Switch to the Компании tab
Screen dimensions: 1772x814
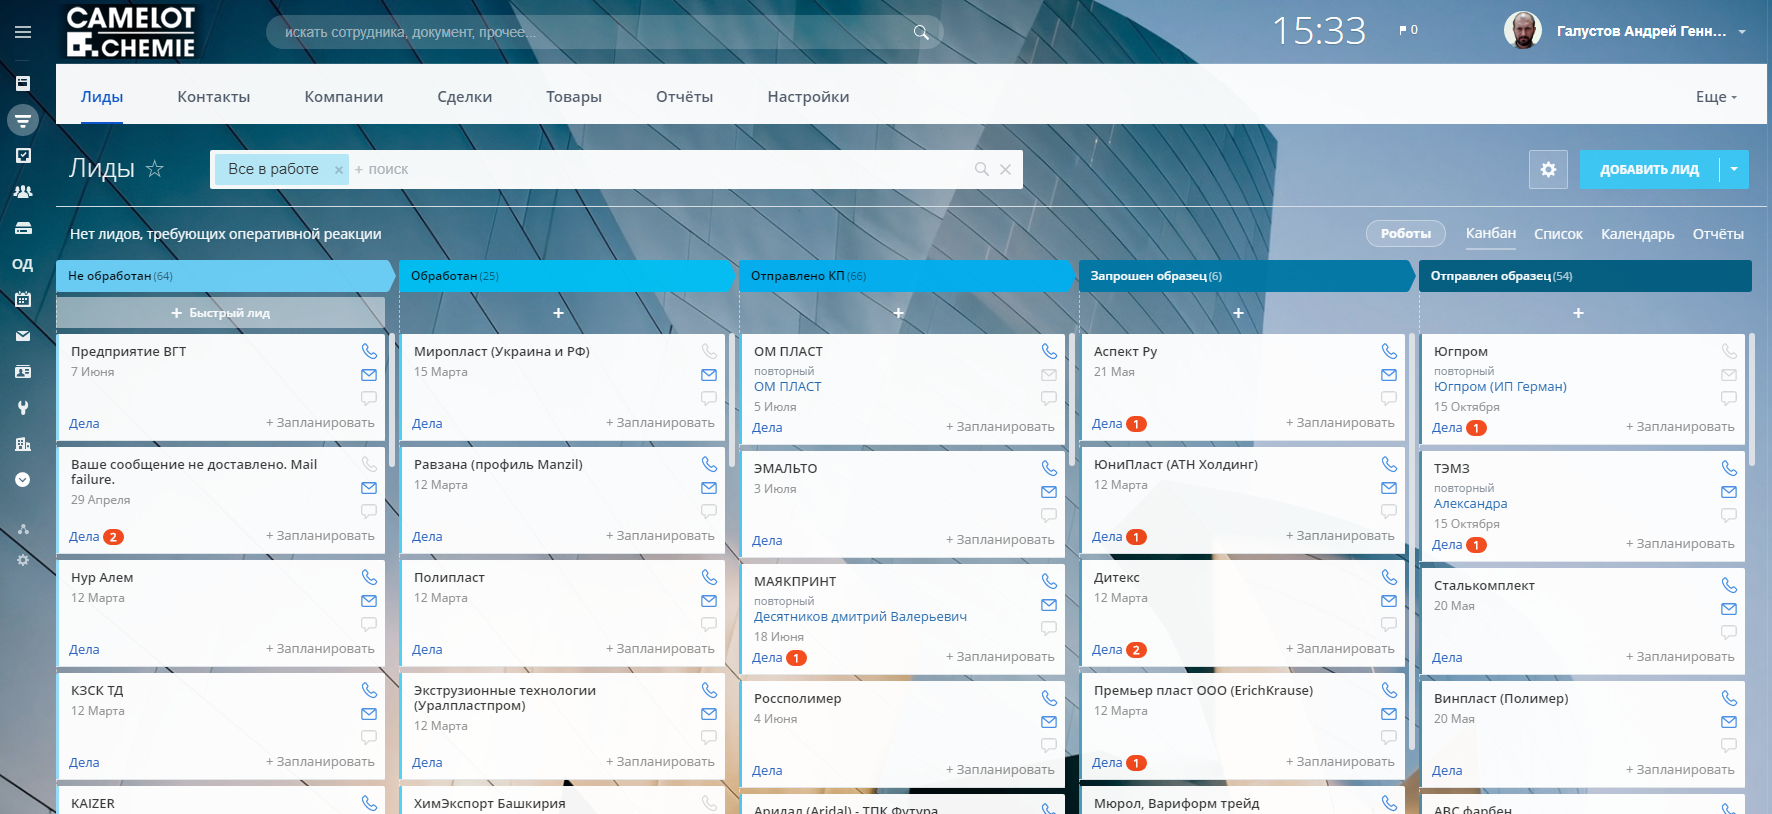point(344,97)
